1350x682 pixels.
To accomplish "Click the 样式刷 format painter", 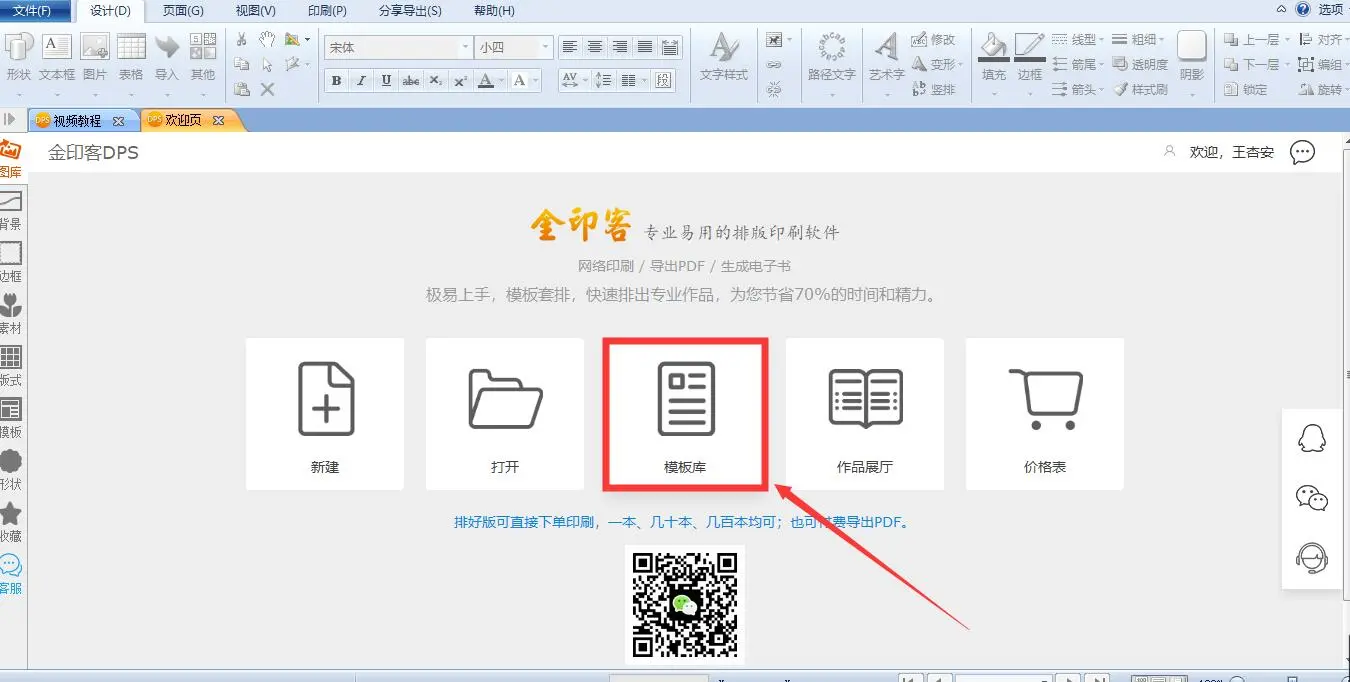I will [1140, 89].
